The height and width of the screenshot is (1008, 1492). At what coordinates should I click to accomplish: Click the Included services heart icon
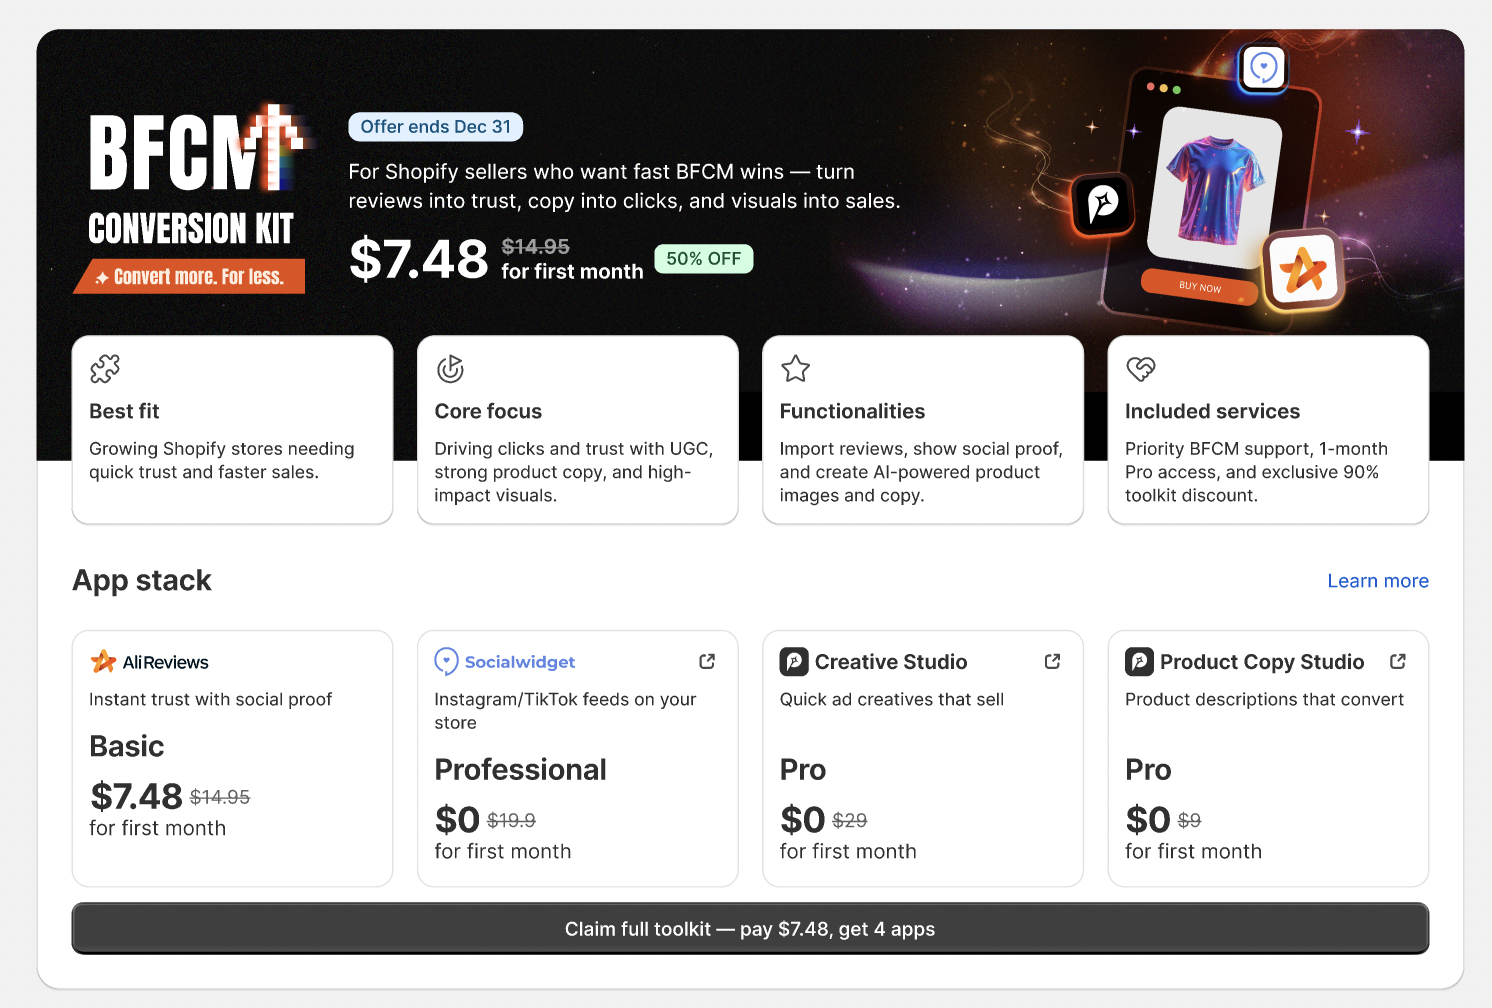(x=1141, y=369)
